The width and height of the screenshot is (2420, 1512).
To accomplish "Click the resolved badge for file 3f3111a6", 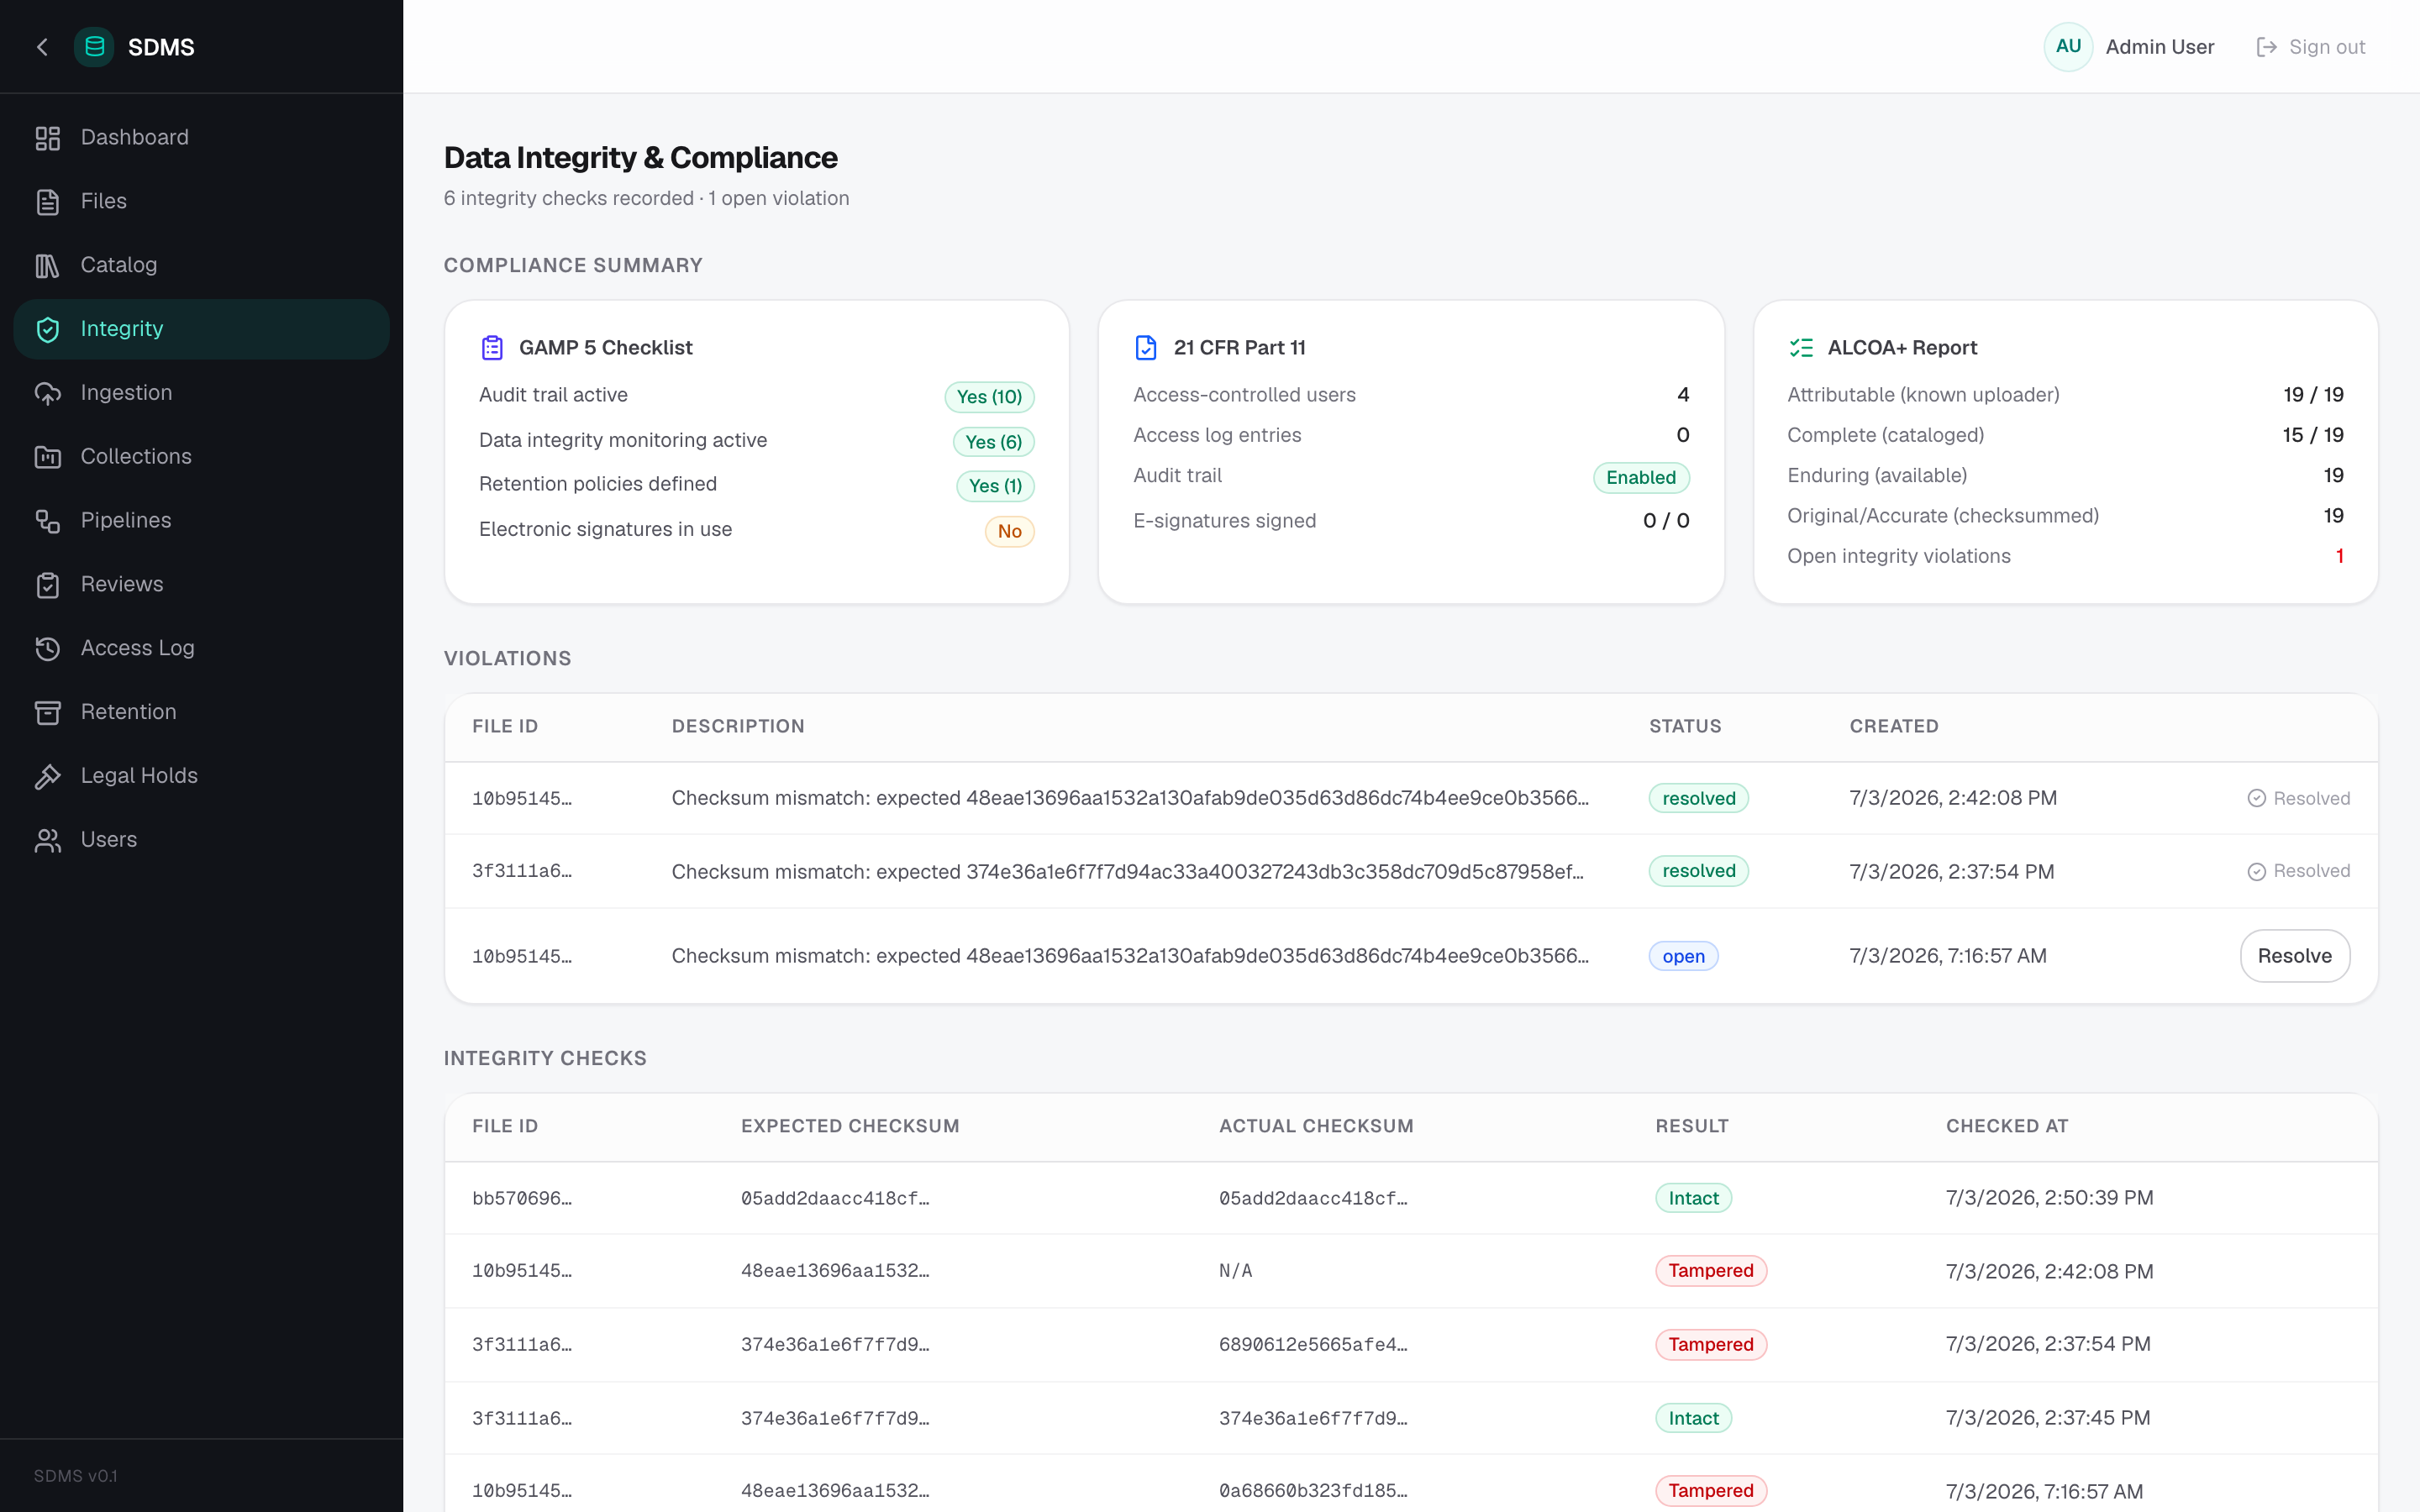I will (1698, 871).
